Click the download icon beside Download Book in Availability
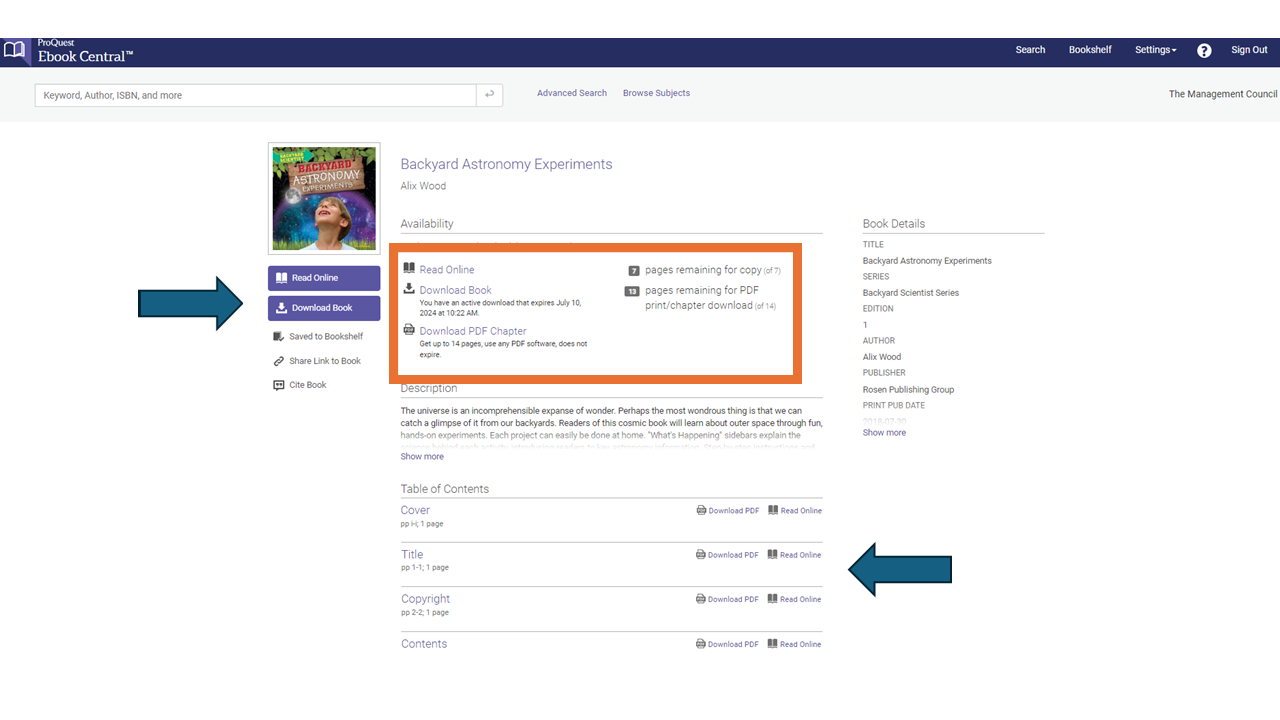Image resolution: width=1280 pixels, height=720 pixels. coord(409,289)
